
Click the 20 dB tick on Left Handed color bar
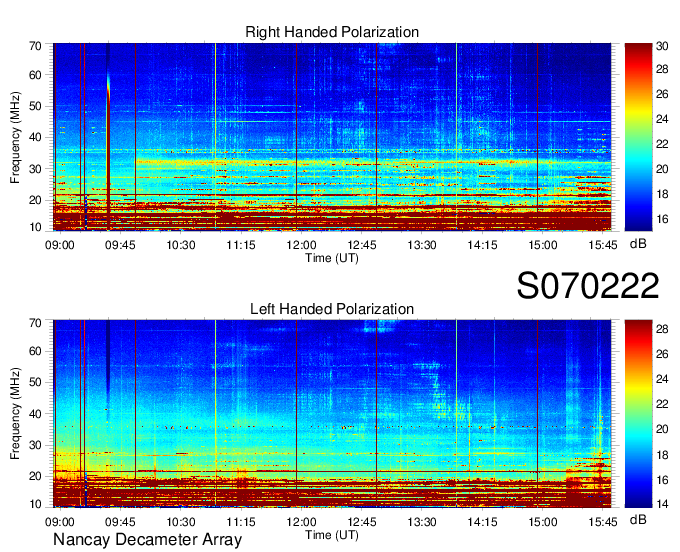(x=662, y=429)
